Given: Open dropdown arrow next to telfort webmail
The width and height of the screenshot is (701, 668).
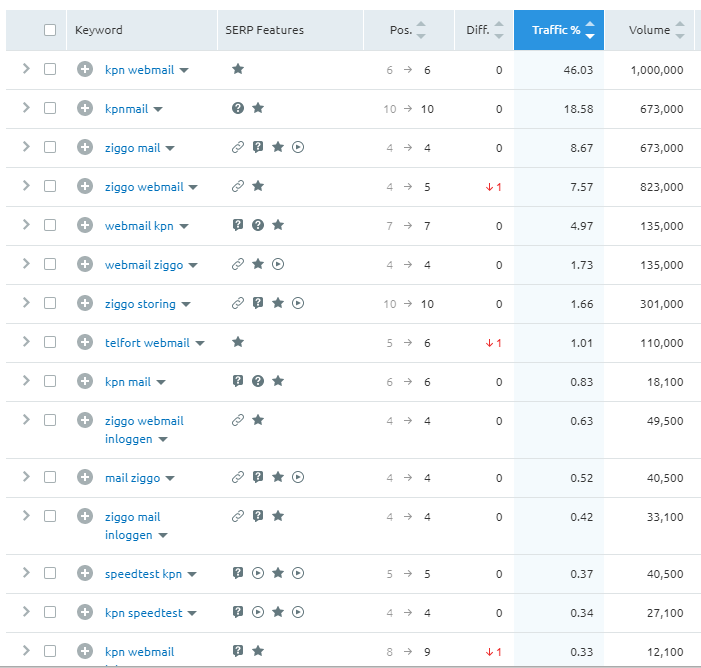Looking at the screenshot, I should (x=200, y=343).
